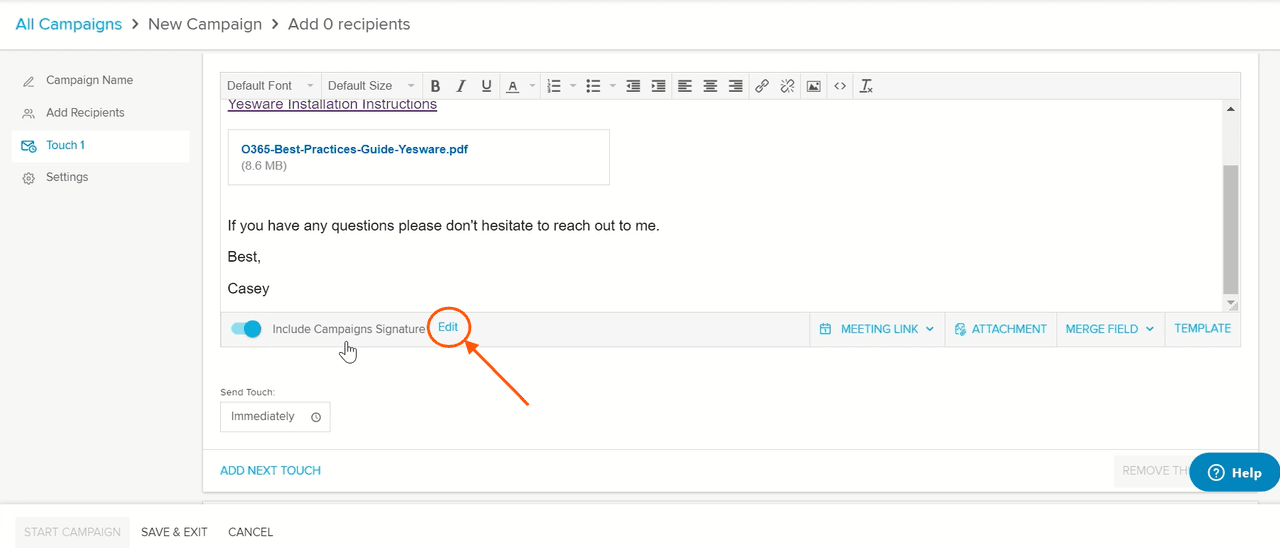Open the Settings sidebar item
This screenshot has width=1280, height=548.
67,177
